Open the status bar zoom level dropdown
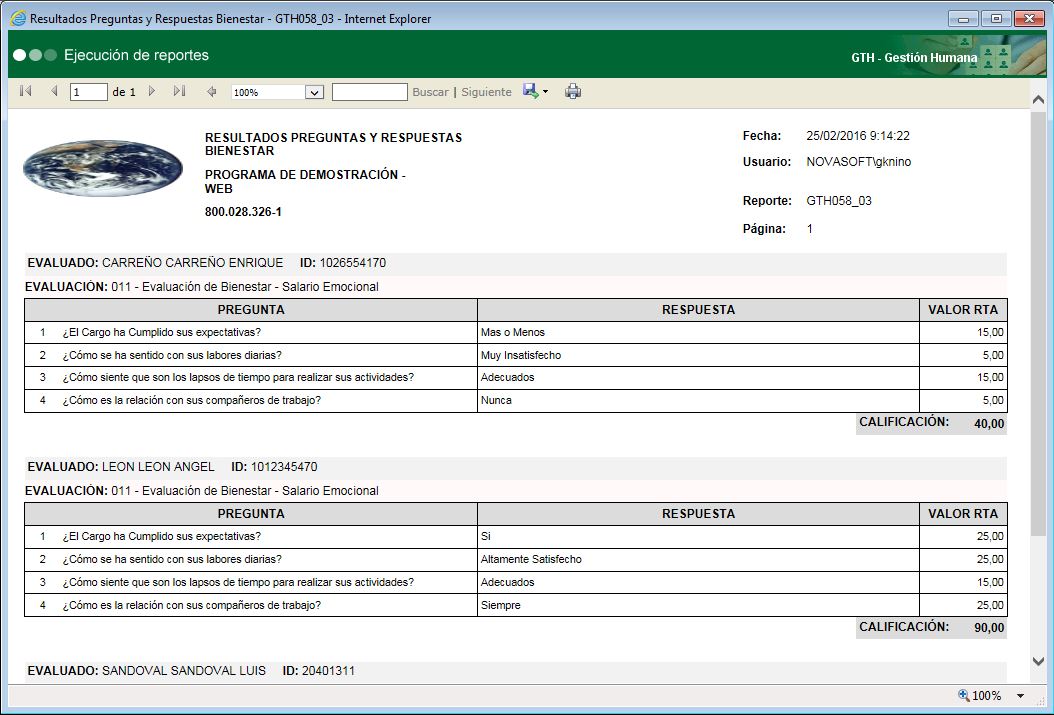This screenshot has width=1054, height=715. [x=1020, y=696]
